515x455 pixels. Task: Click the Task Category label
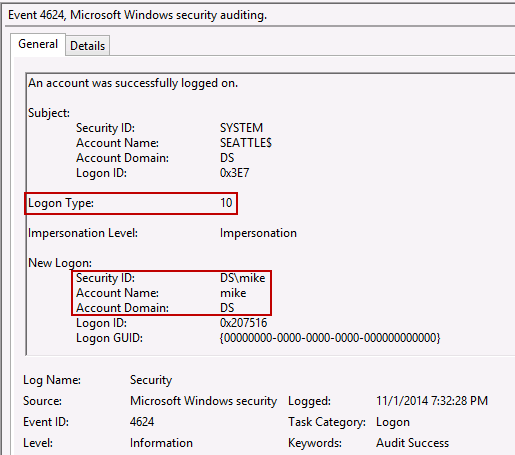327,422
